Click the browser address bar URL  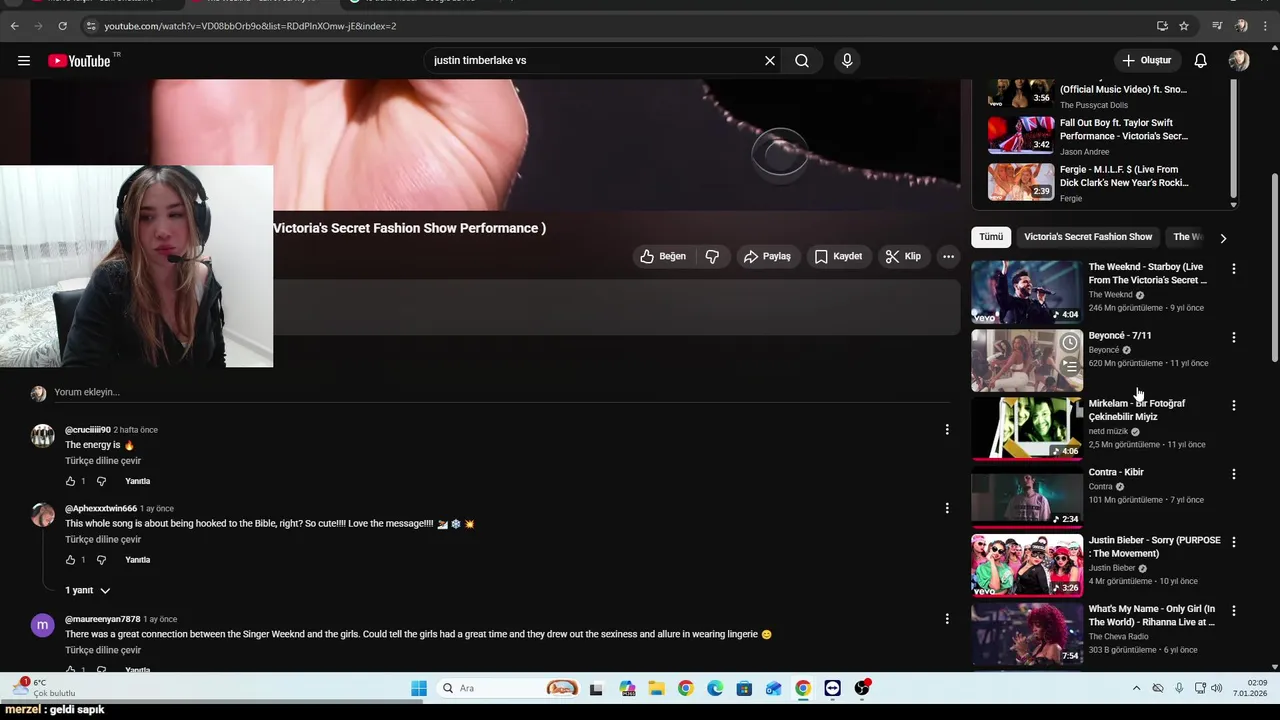pyautogui.click(x=250, y=26)
